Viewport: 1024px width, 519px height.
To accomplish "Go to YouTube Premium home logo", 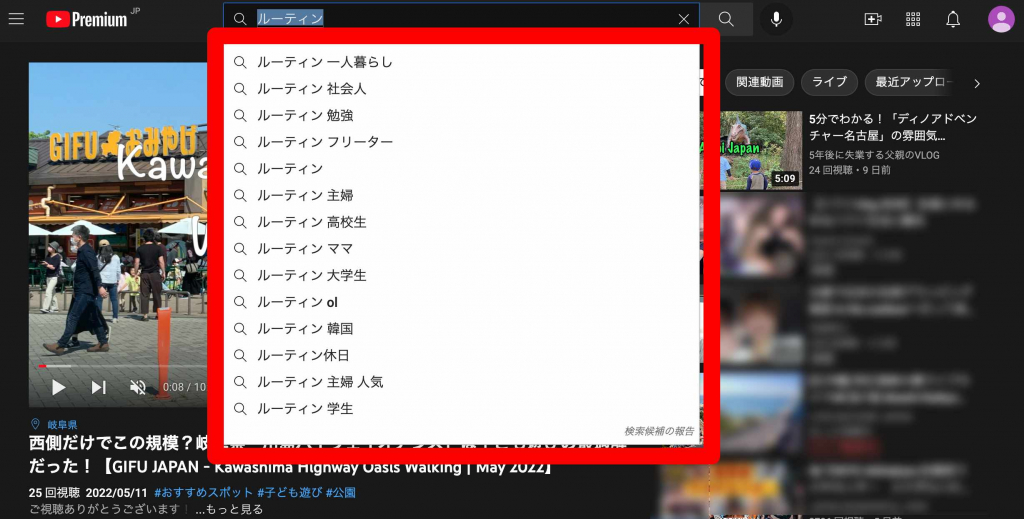I will coord(87,19).
